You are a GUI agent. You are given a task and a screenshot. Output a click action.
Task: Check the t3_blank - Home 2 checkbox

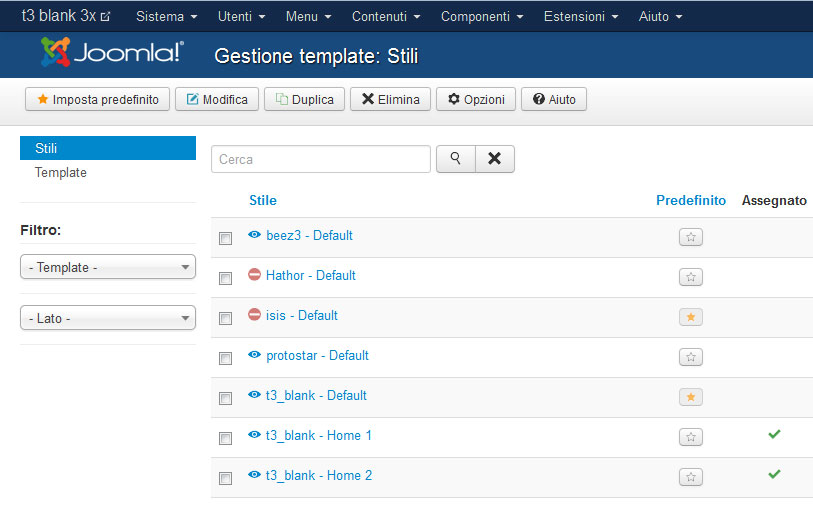(x=226, y=478)
